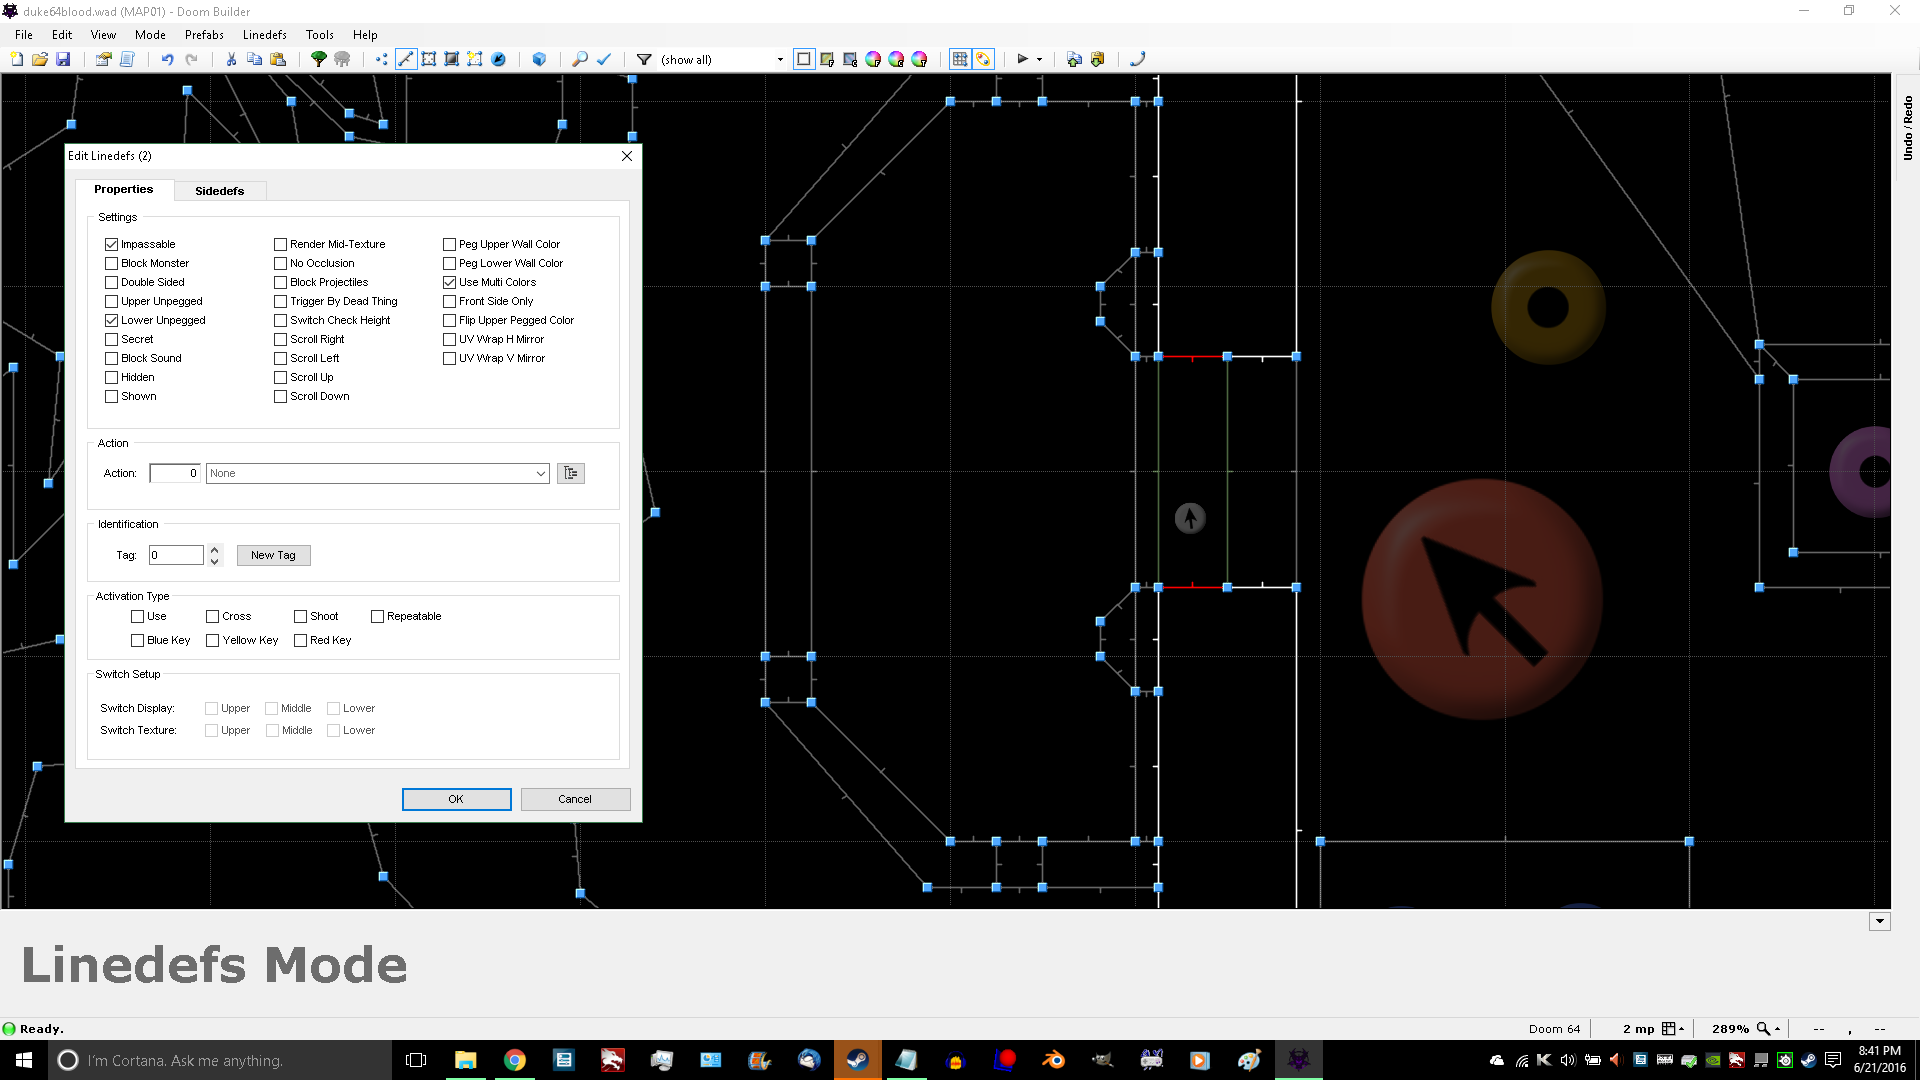Image resolution: width=1920 pixels, height=1080 pixels.
Task: Click the blue checkmark Map Analysis icon
Action: pyautogui.click(x=604, y=60)
